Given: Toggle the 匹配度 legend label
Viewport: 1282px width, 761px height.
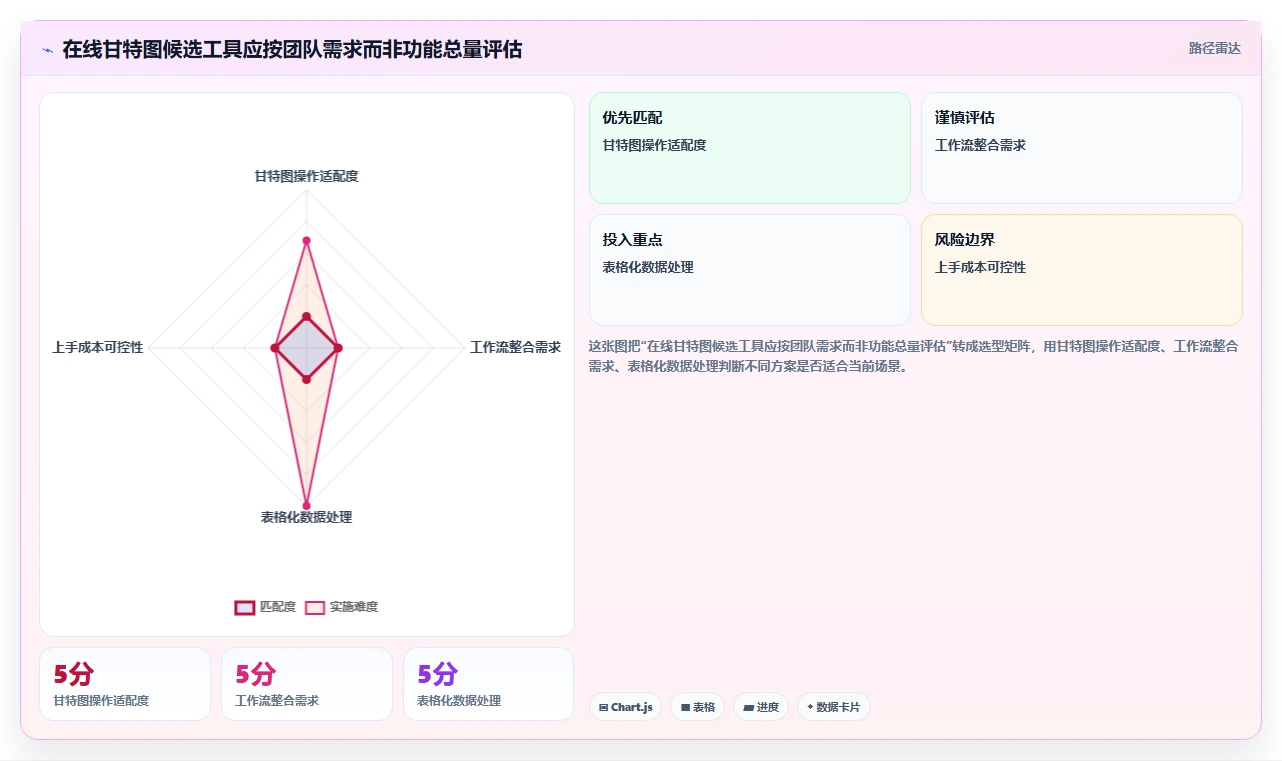Looking at the screenshot, I should [278, 607].
